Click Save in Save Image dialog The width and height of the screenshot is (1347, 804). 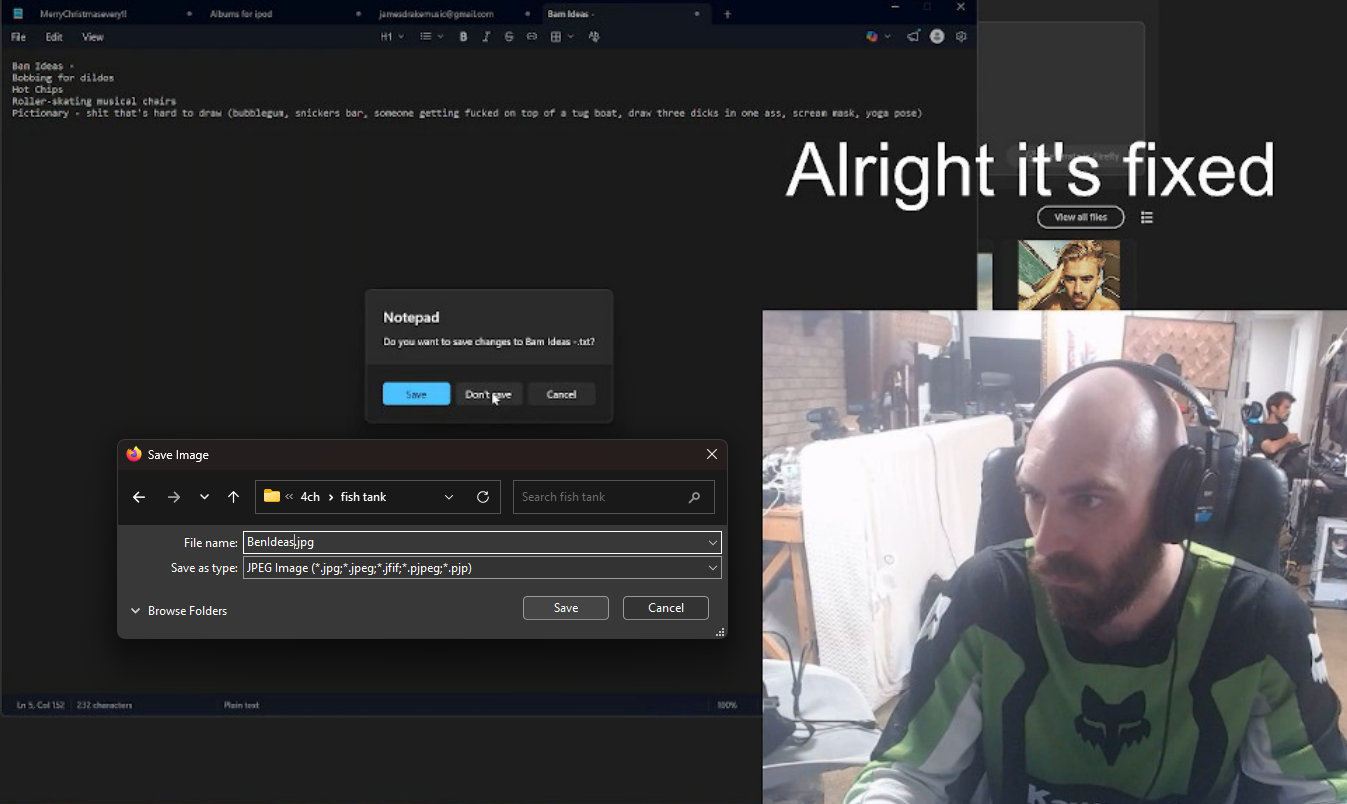[566, 608]
